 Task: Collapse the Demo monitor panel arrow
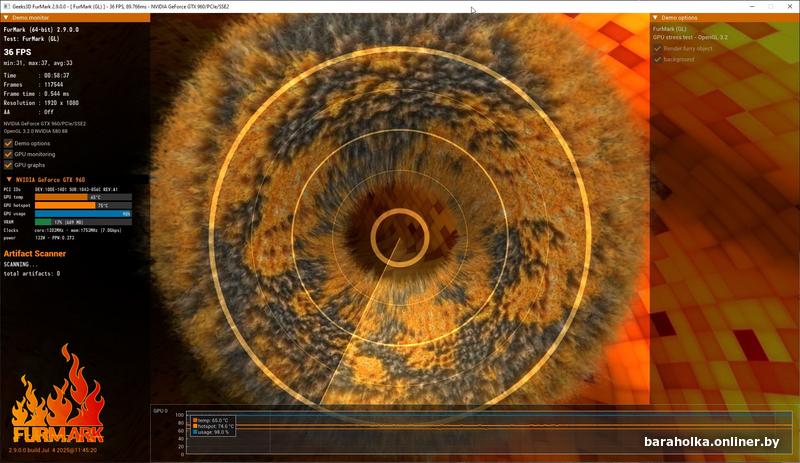click(6, 17)
